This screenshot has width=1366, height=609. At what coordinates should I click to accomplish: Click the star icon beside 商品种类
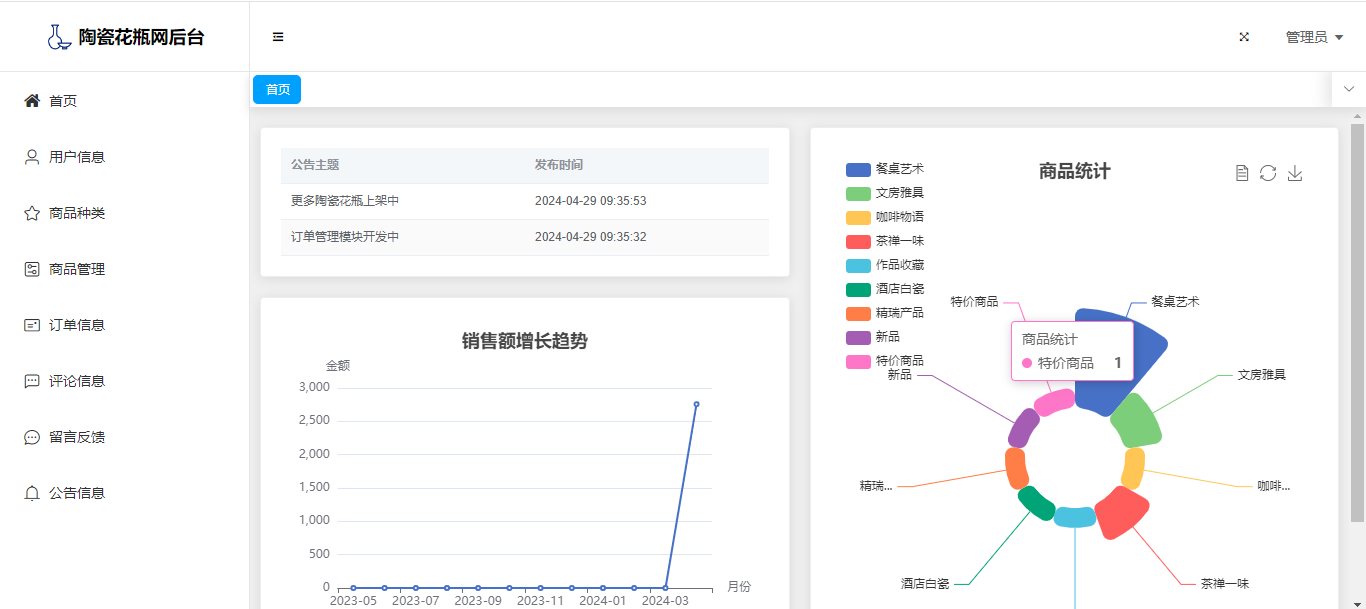pos(32,213)
